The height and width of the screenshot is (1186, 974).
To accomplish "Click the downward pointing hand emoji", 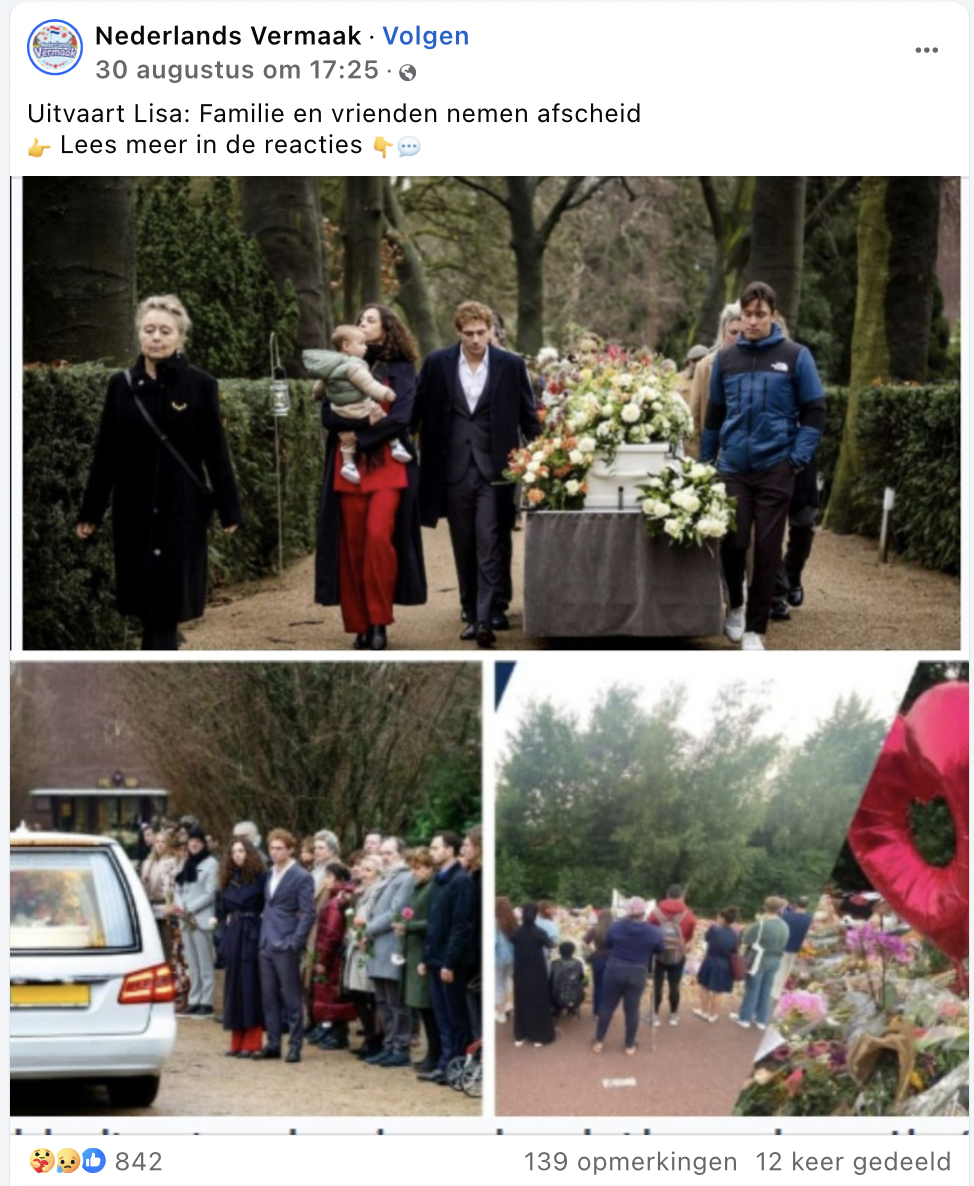I will 383,147.
